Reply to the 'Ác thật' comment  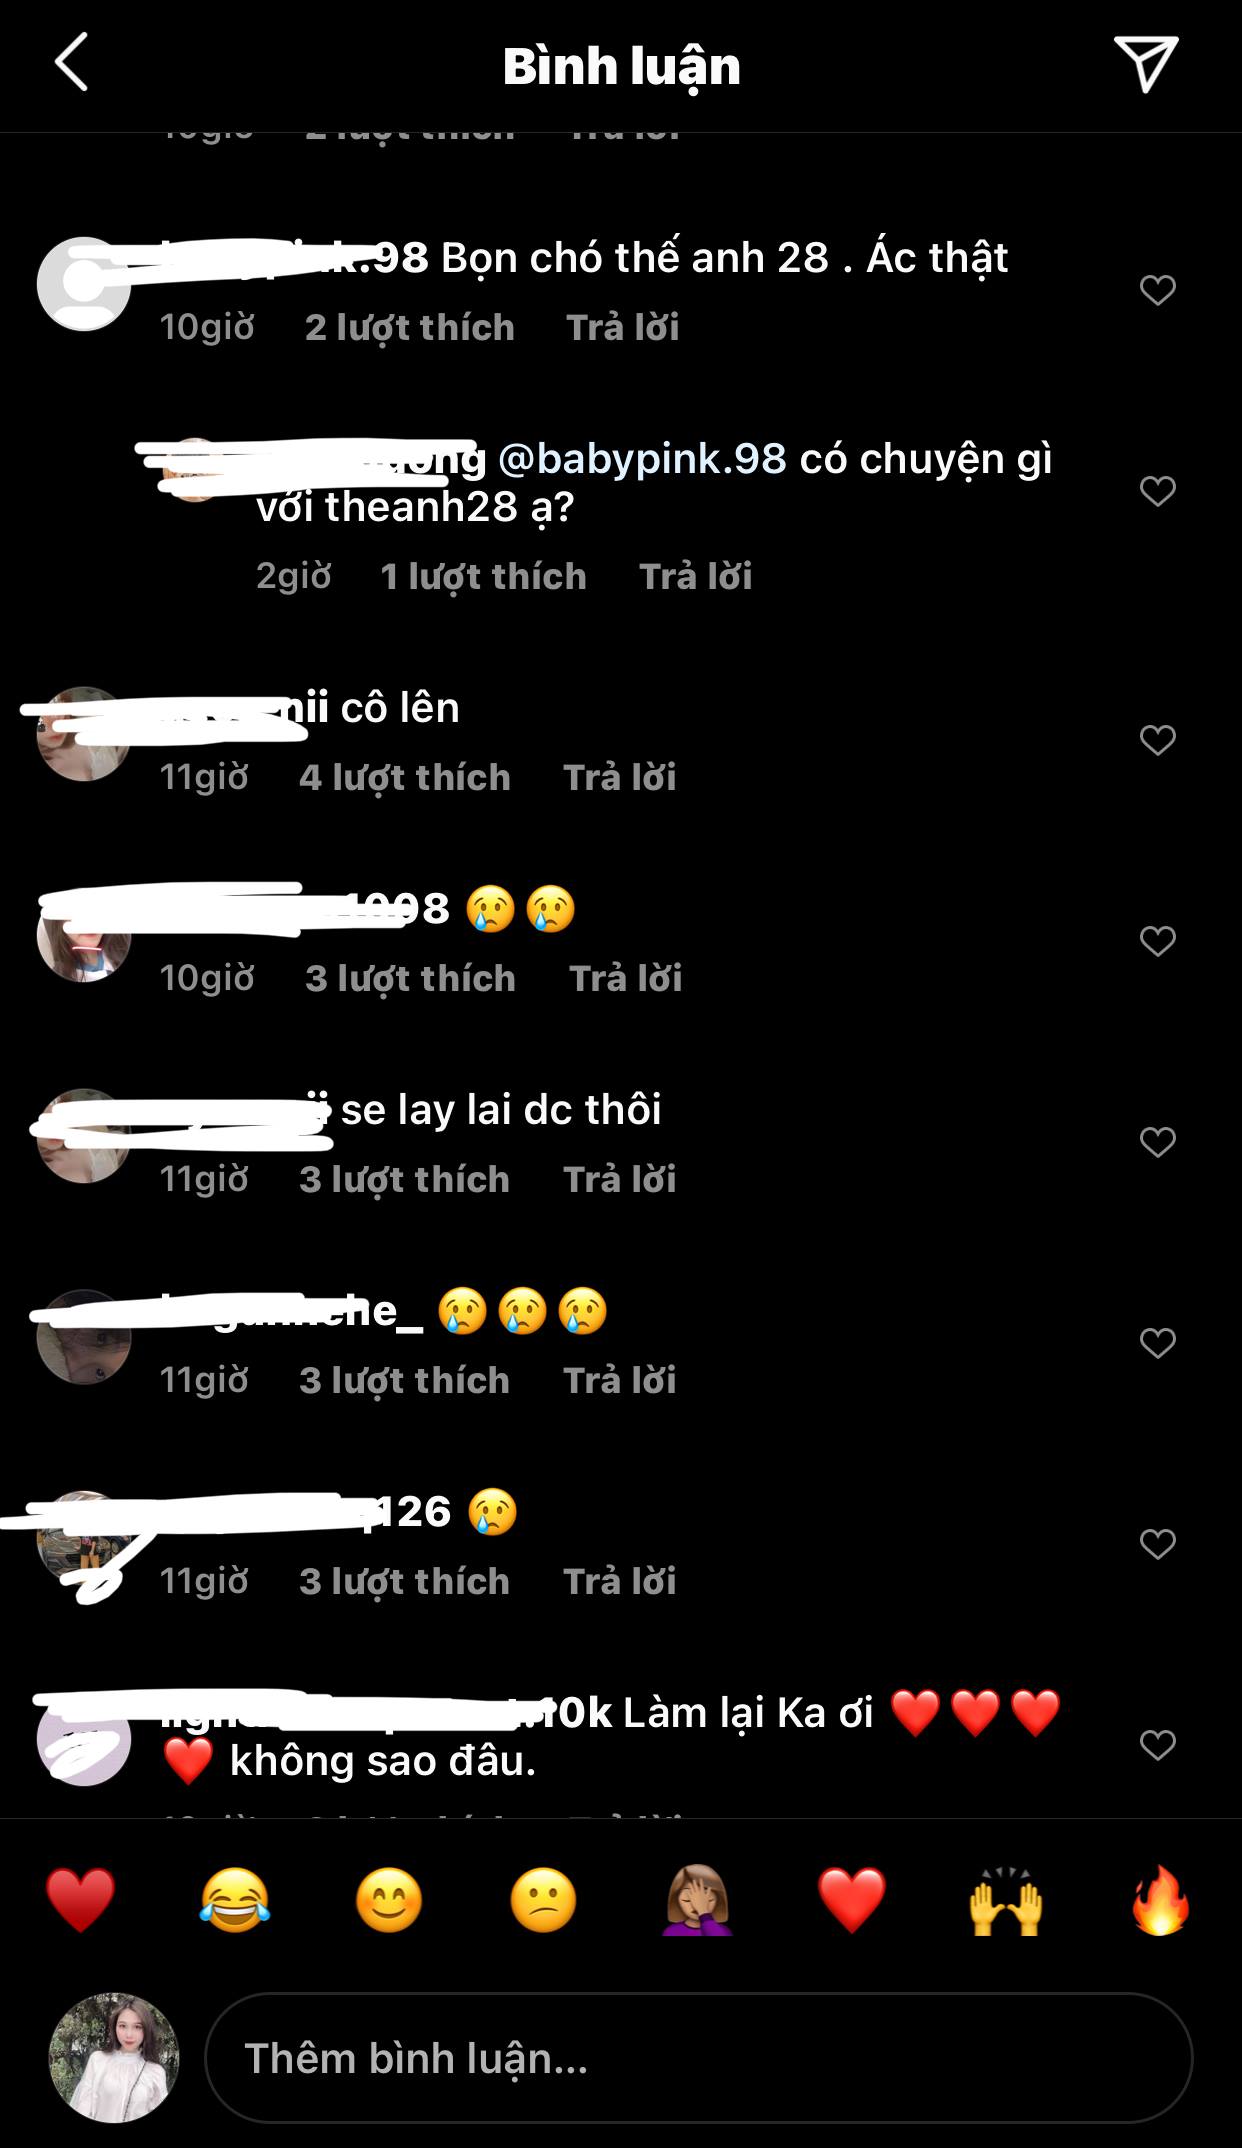click(623, 327)
